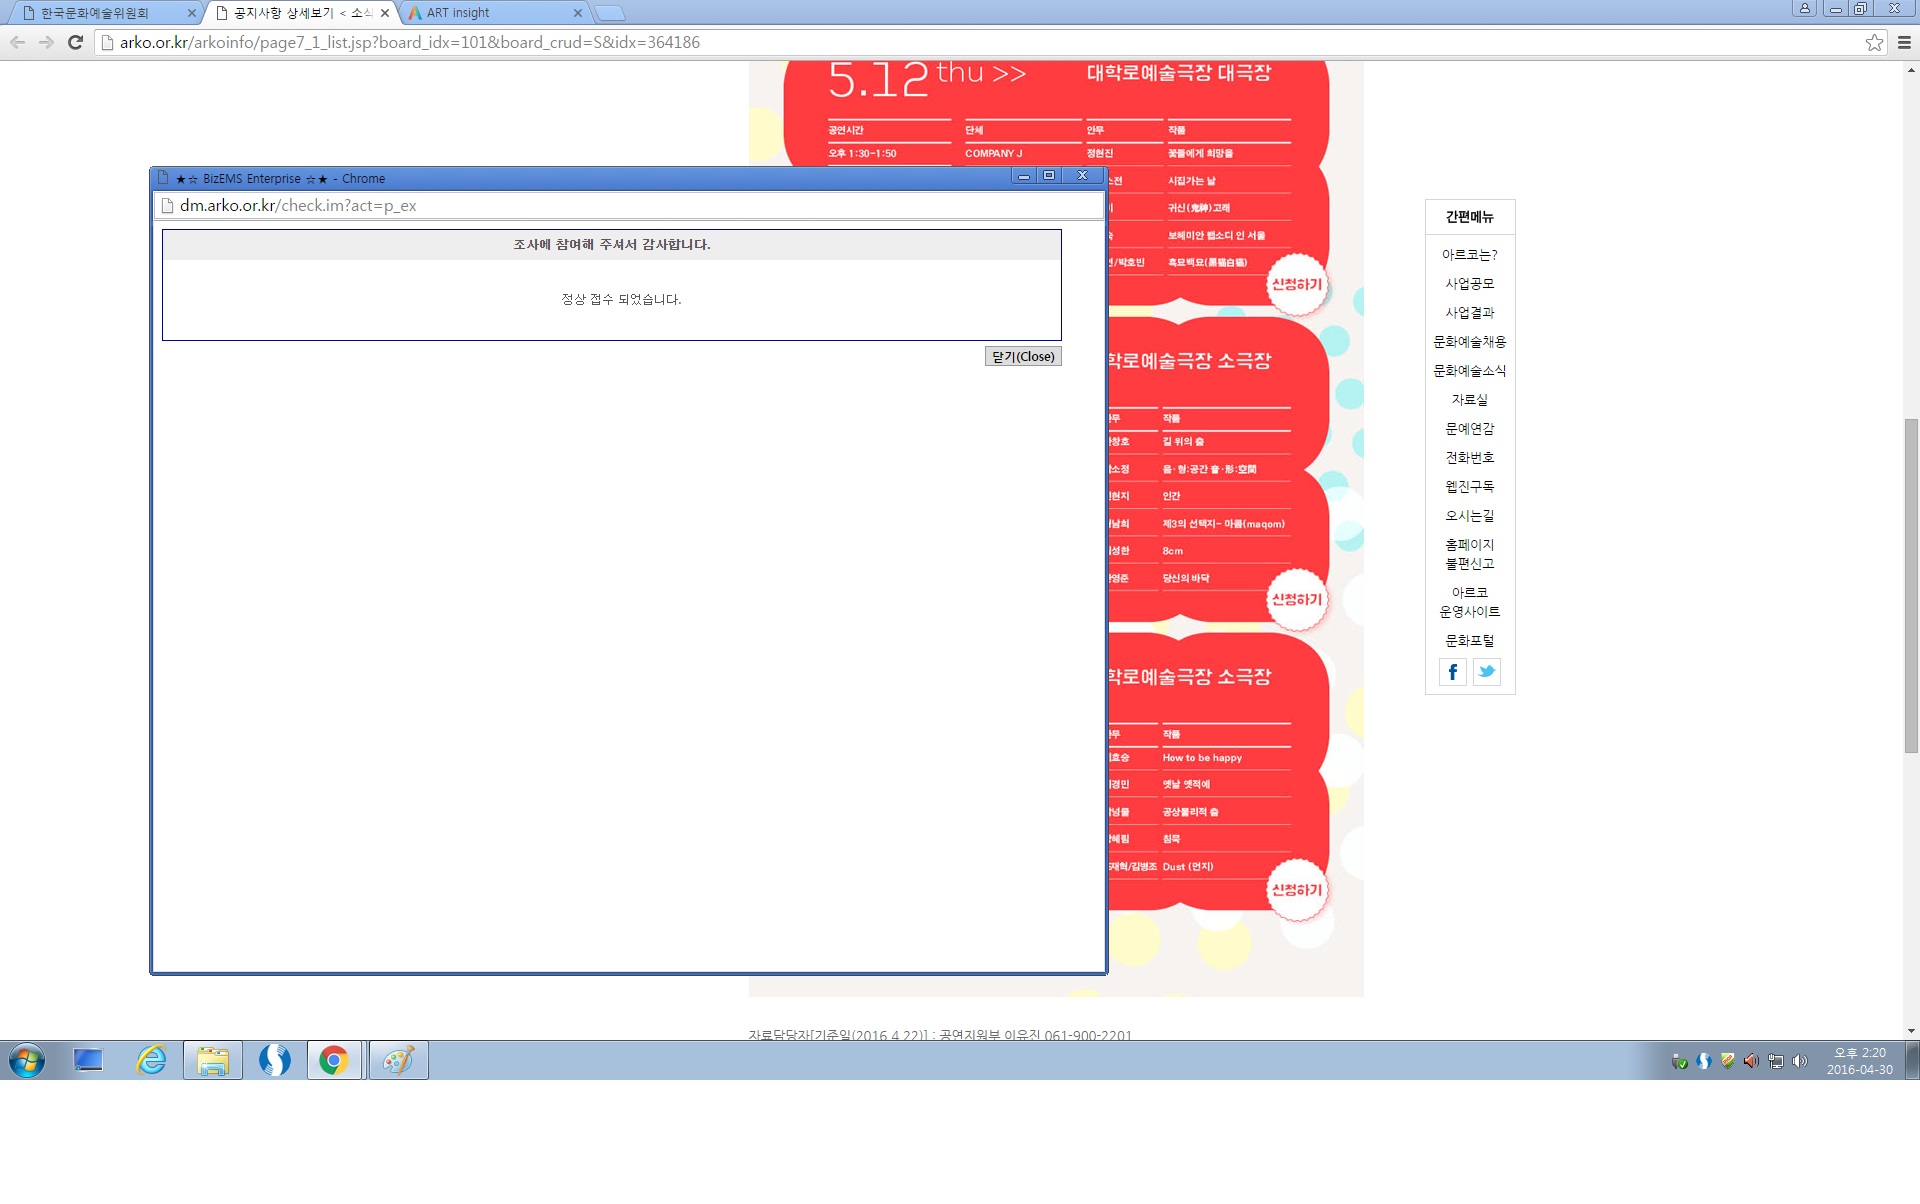1920x1204 pixels.
Task: Open Internet Explorer from the taskbar
Action: pos(151,1060)
